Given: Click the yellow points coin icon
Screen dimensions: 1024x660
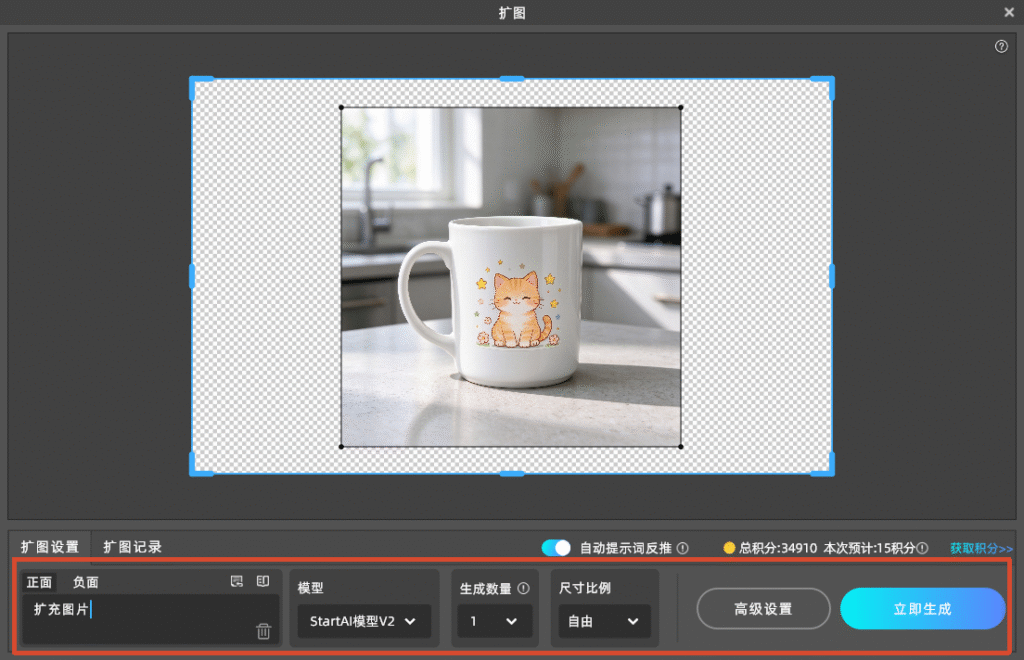Looking at the screenshot, I should (729, 548).
